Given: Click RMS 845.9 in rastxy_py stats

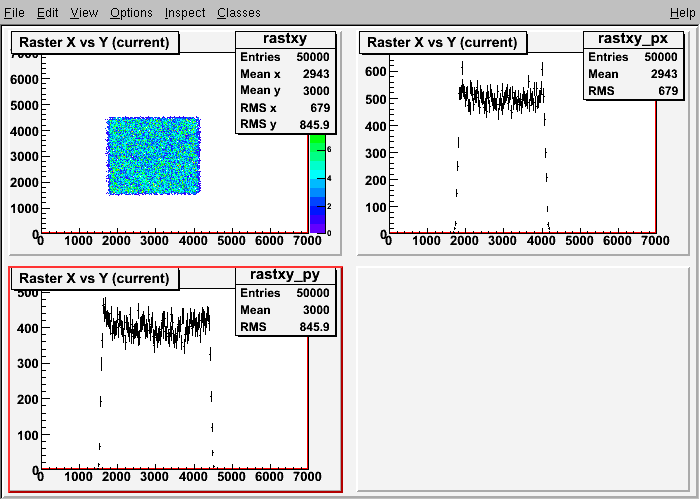Looking at the screenshot, I should [285, 327].
